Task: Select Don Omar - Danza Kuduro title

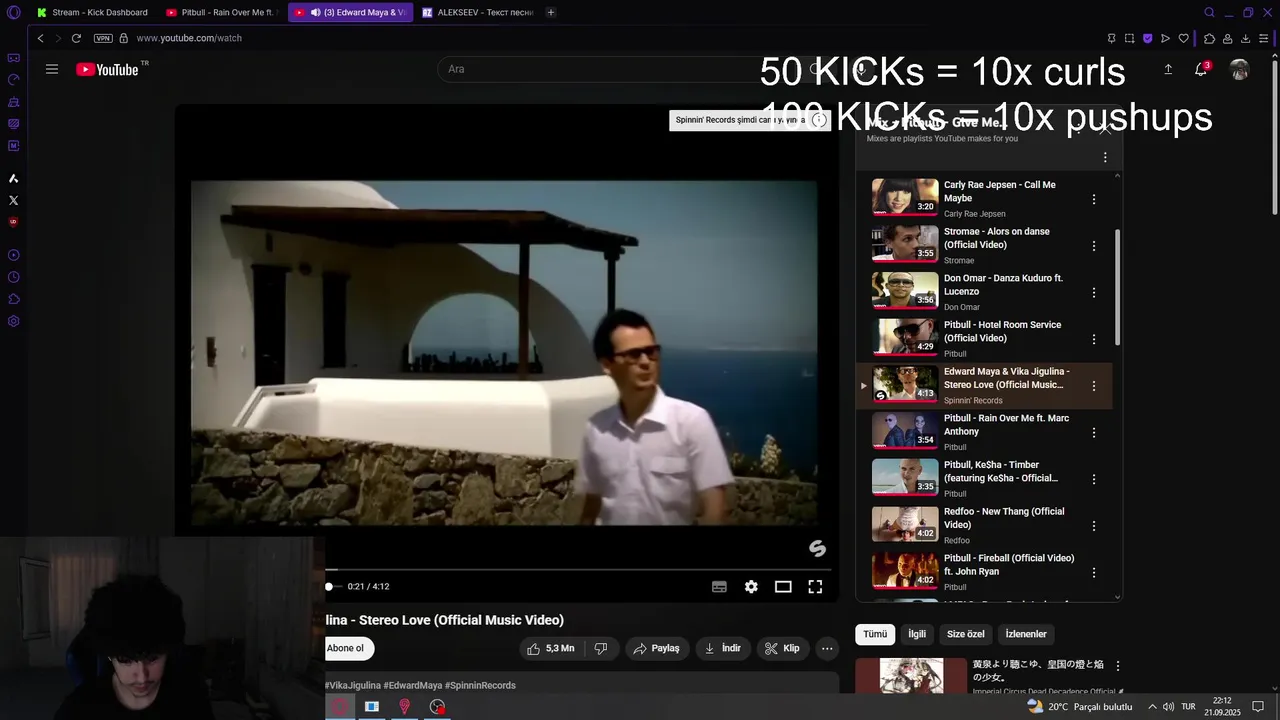Action: [x=1003, y=285]
